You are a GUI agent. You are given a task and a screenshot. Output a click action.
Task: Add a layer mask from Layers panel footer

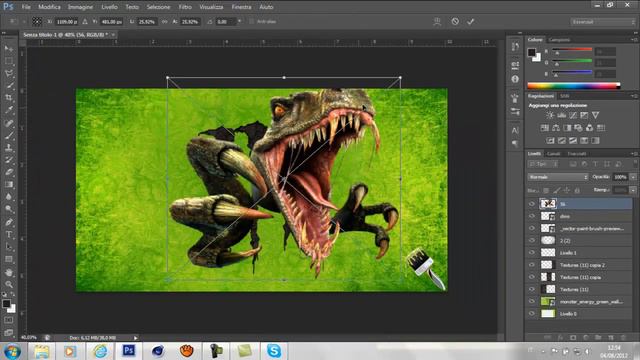coord(573,338)
